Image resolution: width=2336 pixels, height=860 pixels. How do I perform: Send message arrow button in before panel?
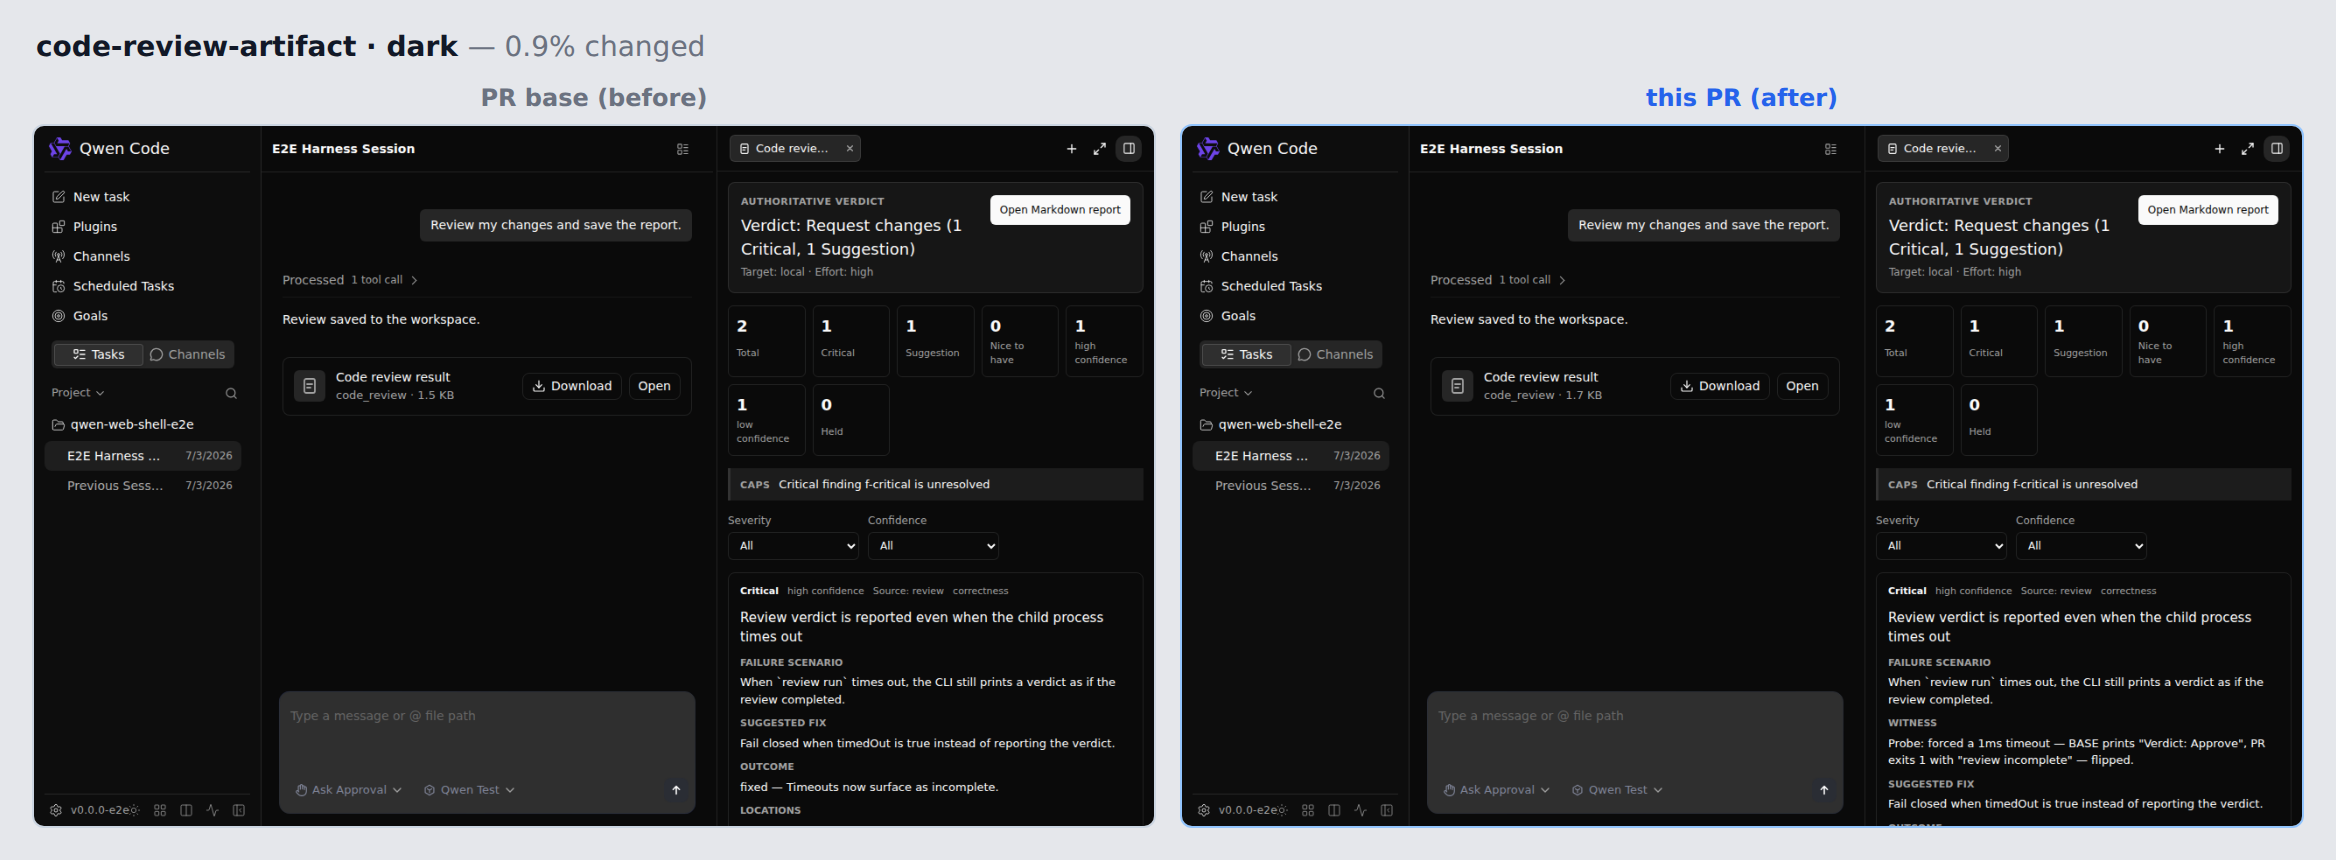click(676, 790)
